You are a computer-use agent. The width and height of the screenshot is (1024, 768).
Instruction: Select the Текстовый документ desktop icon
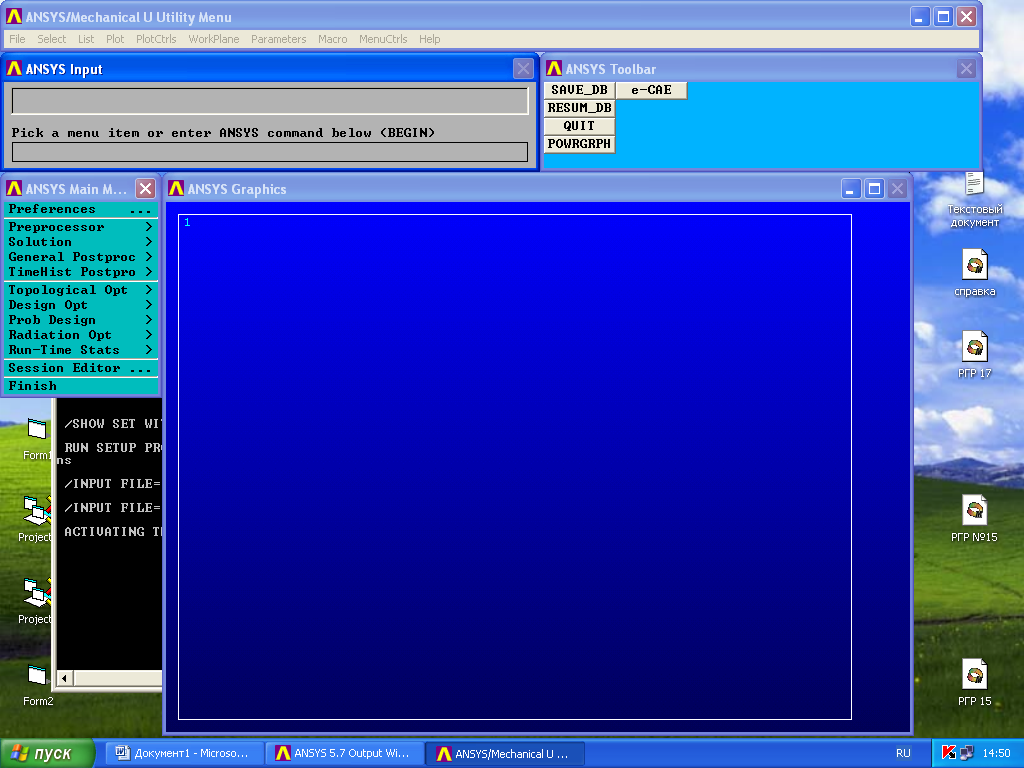coord(974,199)
